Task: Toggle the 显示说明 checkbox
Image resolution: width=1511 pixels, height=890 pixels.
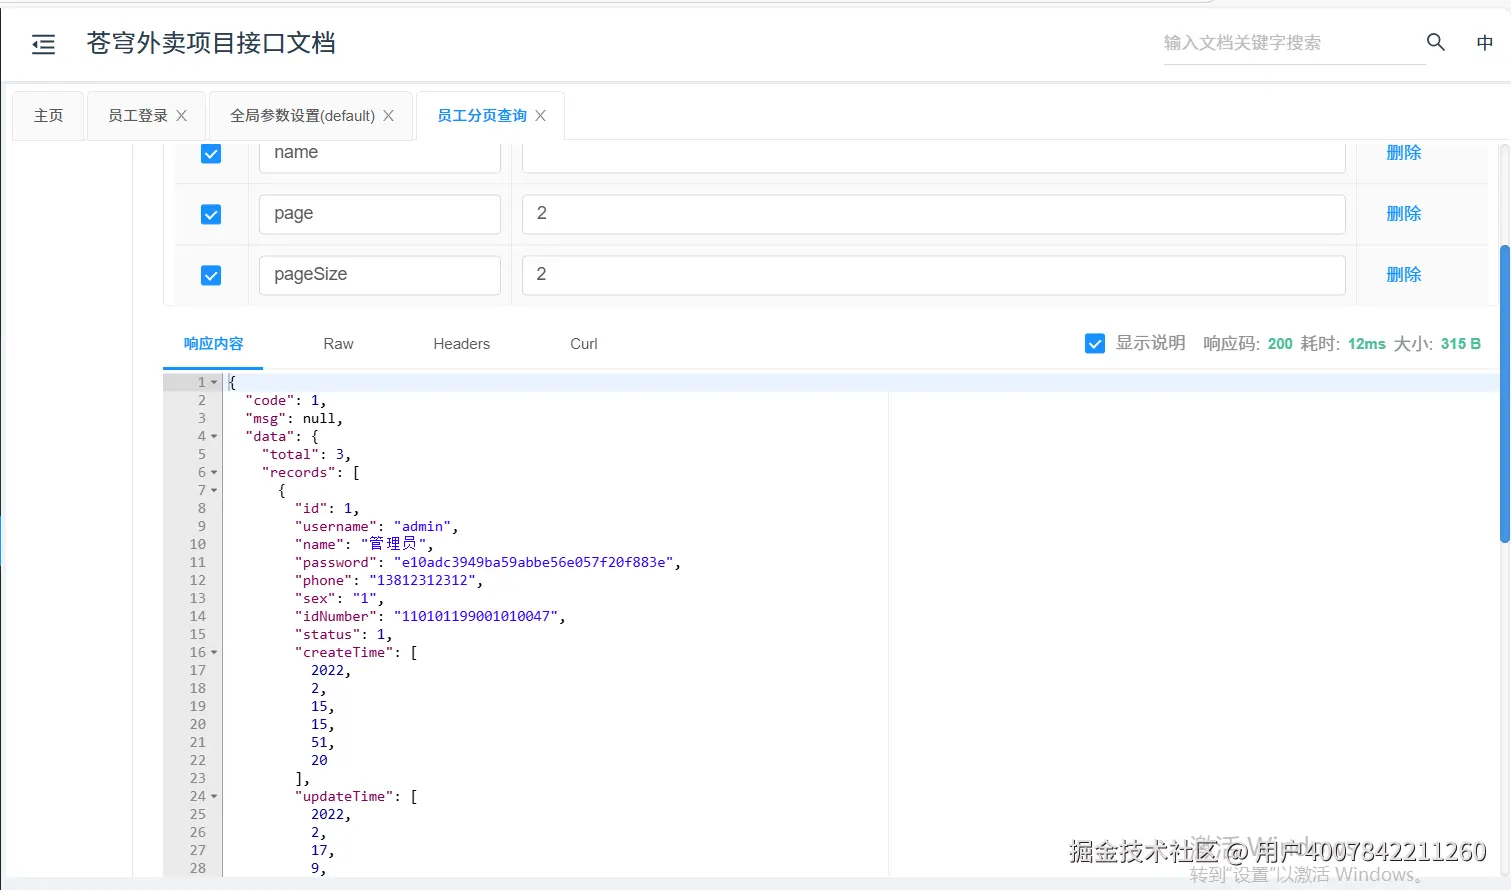Action: click(x=1095, y=344)
